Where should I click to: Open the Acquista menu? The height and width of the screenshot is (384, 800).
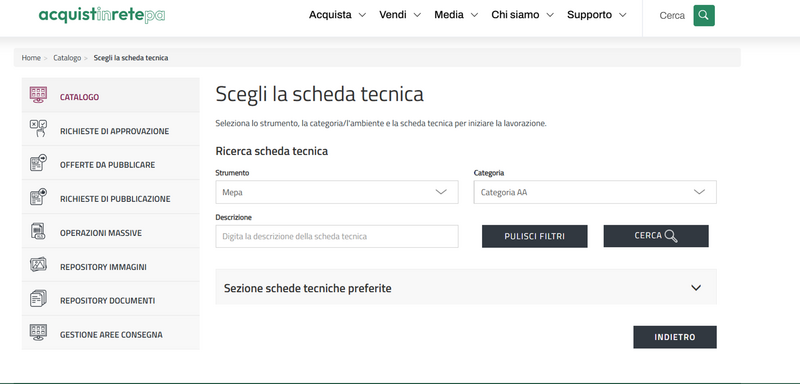337,15
